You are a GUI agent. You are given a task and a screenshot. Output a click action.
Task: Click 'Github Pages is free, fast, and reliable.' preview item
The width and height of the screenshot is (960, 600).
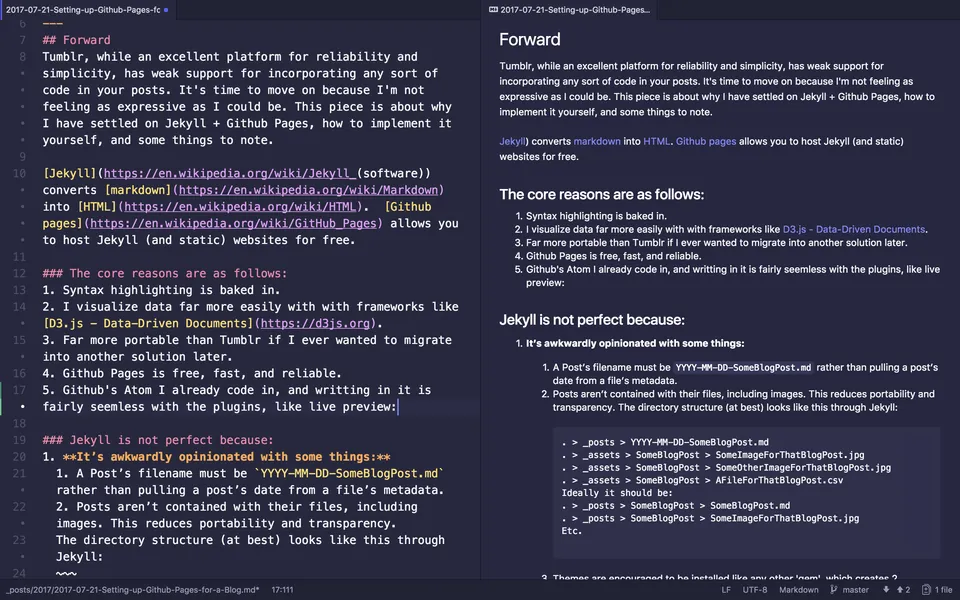coord(613,256)
